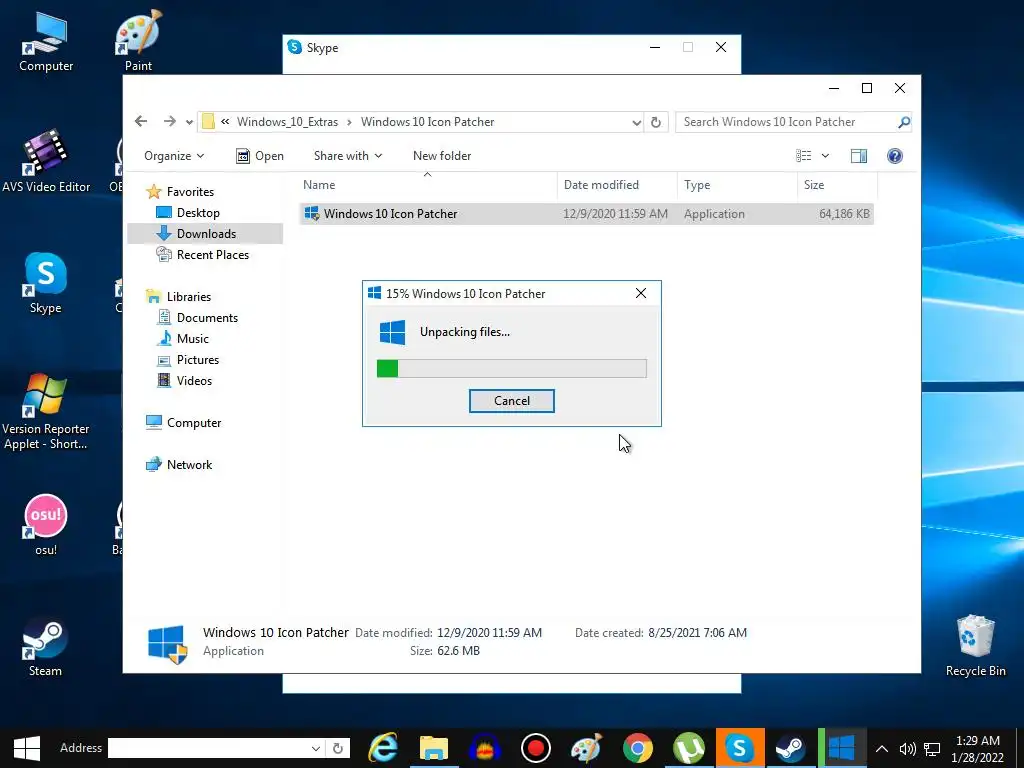The height and width of the screenshot is (768, 1024).
Task: Open Internet Explorer from taskbar
Action: coord(383,748)
